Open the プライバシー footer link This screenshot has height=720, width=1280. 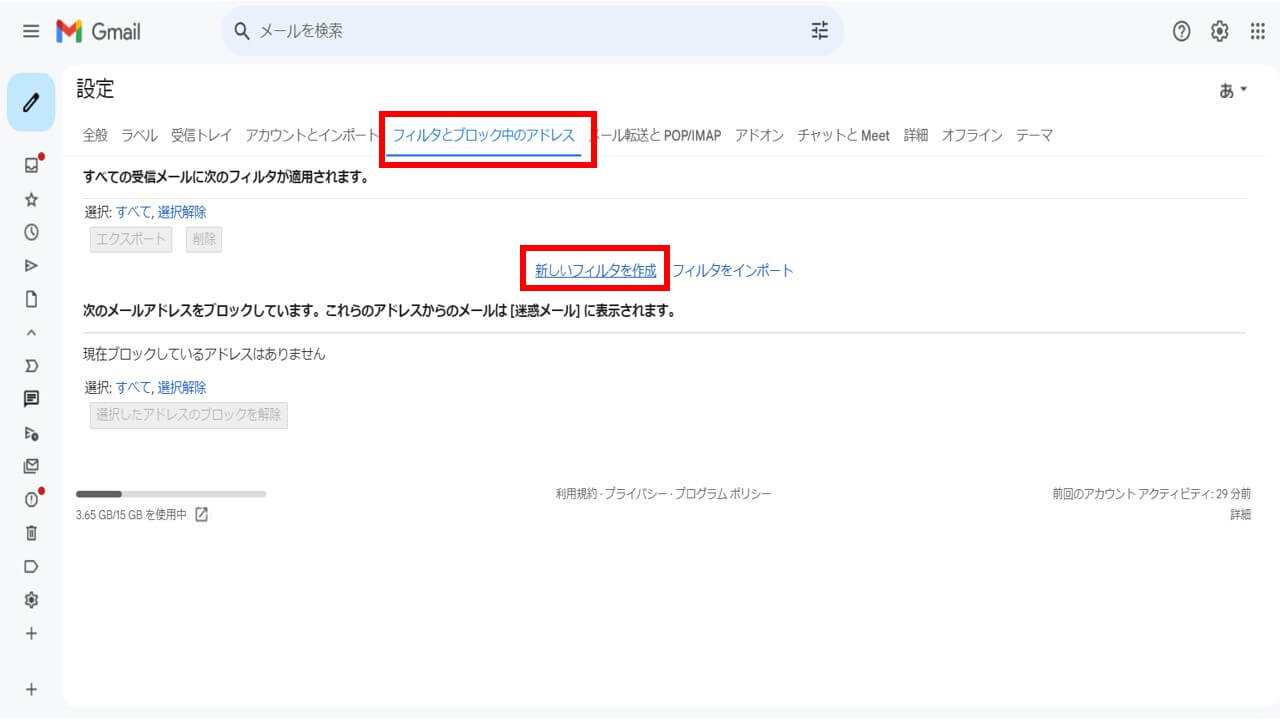pyautogui.click(x=635, y=494)
